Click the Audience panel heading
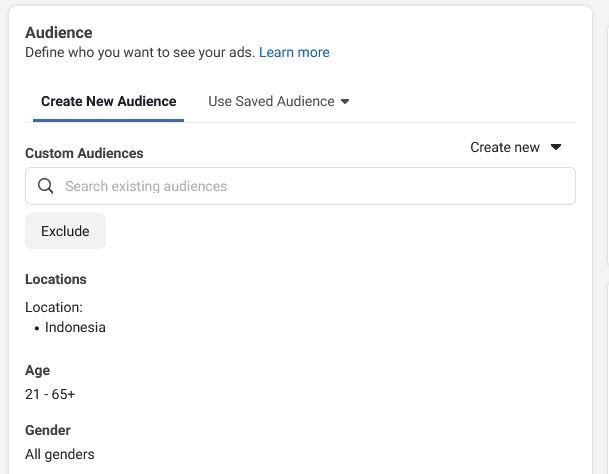This screenshot has height=474, width=609. click(59, 33)
